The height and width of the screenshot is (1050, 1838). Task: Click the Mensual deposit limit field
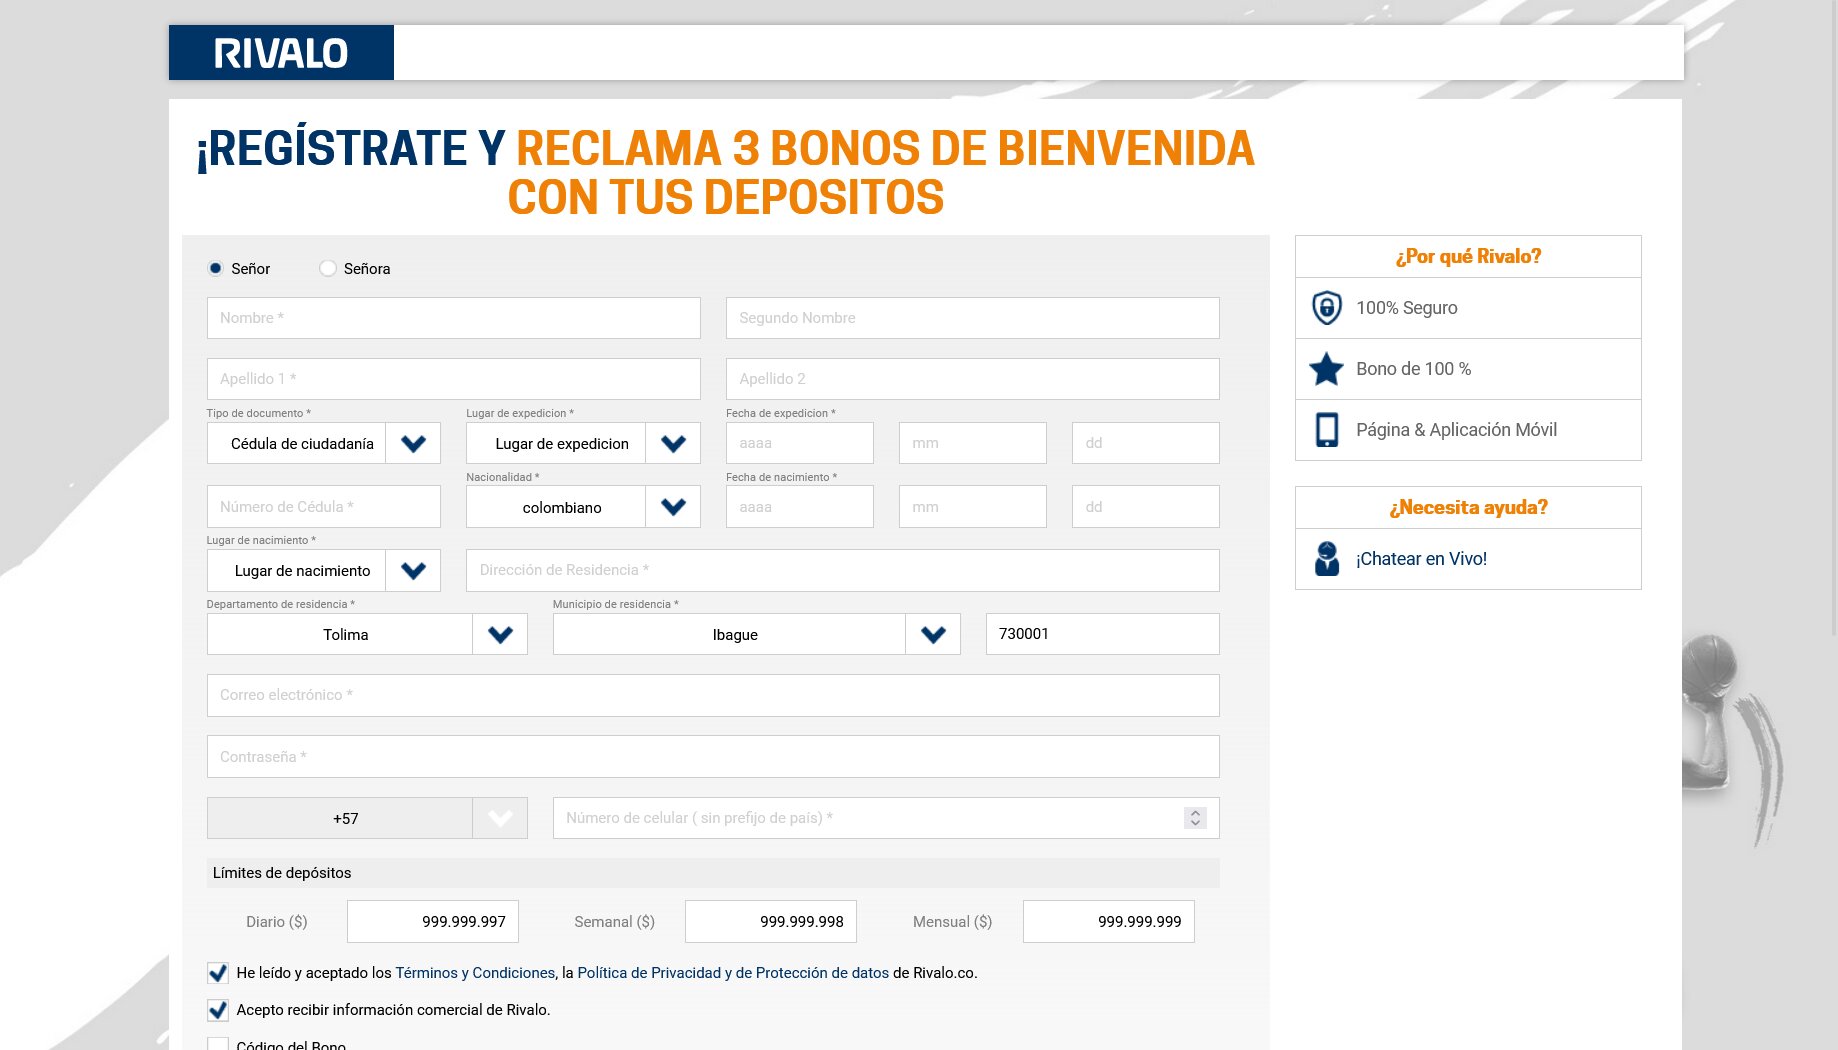tap(1108, 922)
